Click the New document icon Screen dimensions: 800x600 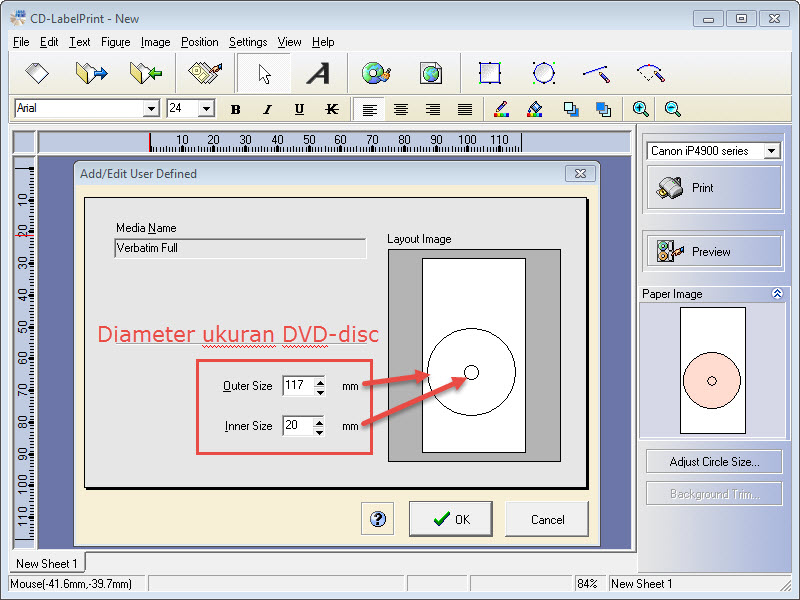click(x=37, y=73)
